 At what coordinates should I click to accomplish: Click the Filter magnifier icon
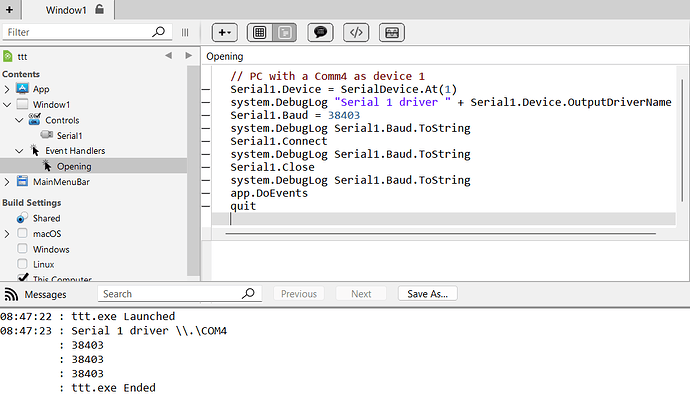click(x=159, y=32)
